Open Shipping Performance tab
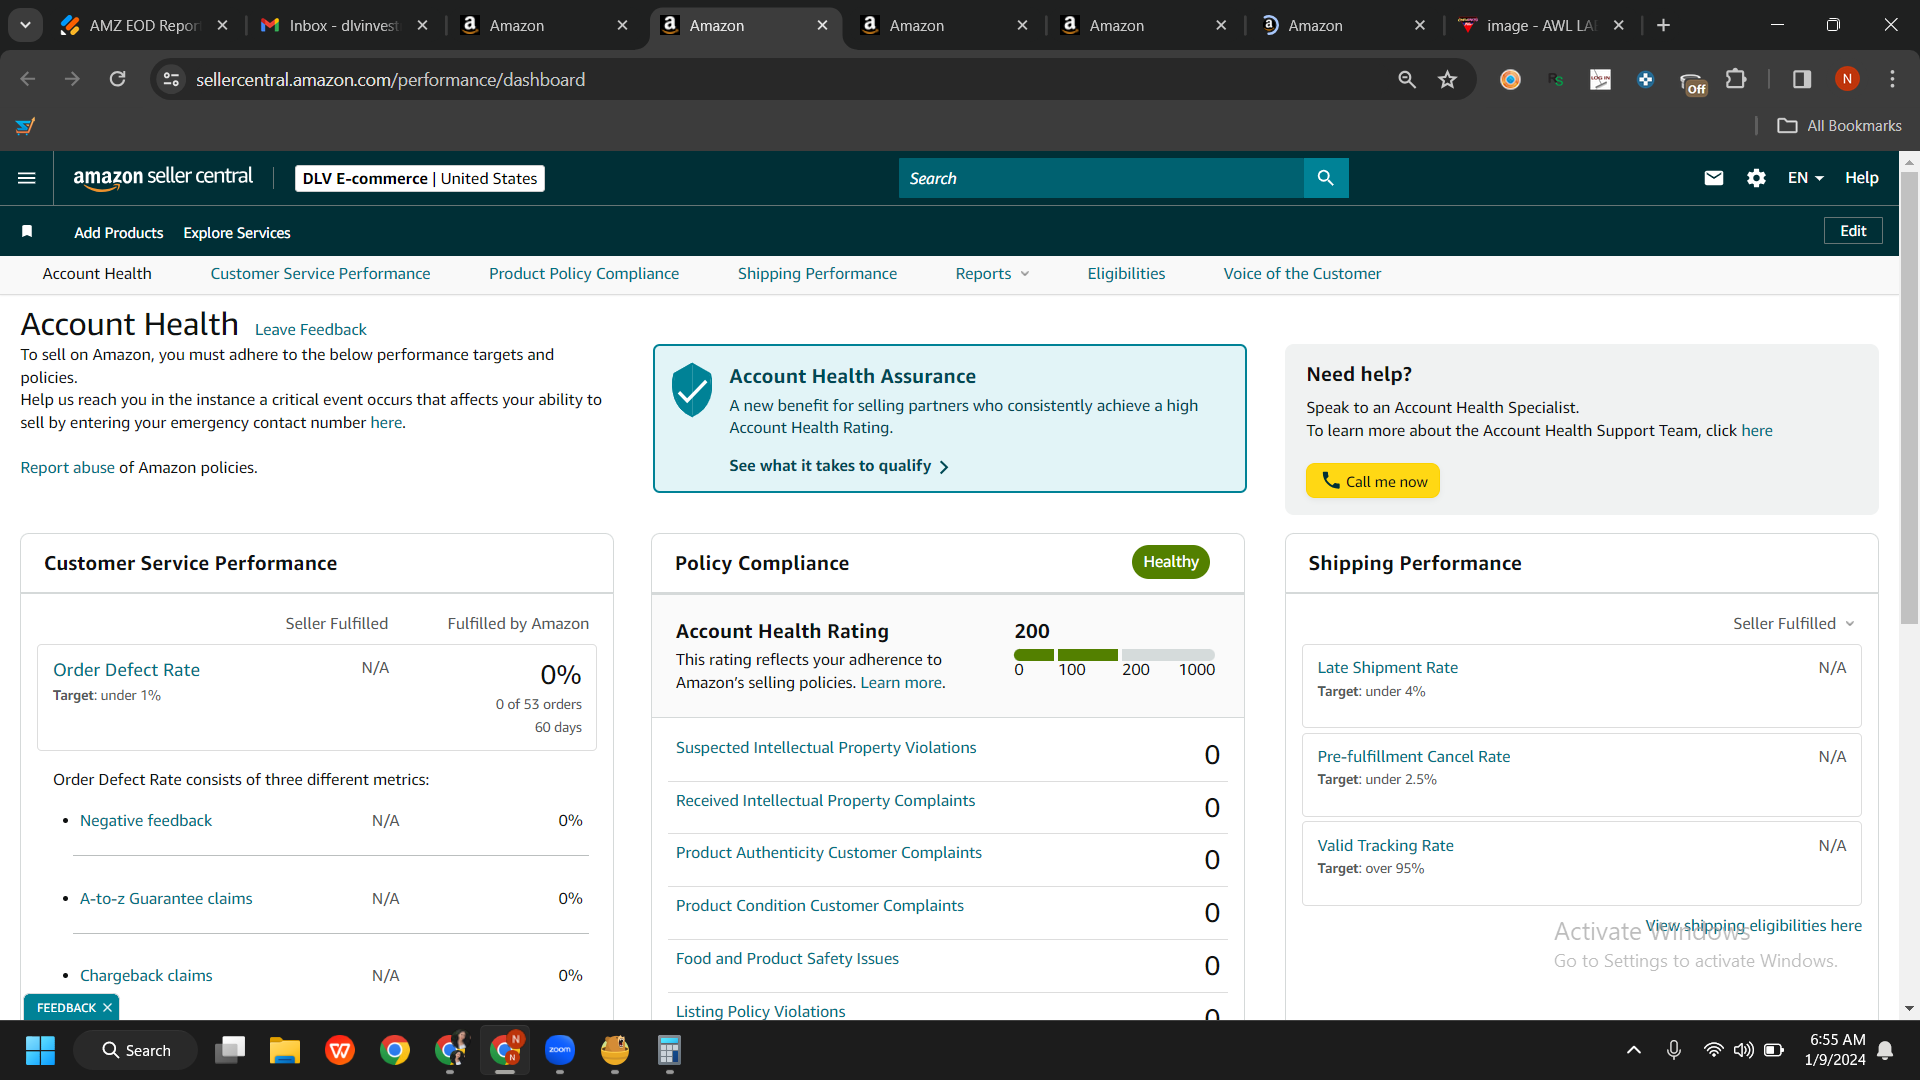The width and height of the screenshot is (1920, 1080). click(x=817, y=274)
